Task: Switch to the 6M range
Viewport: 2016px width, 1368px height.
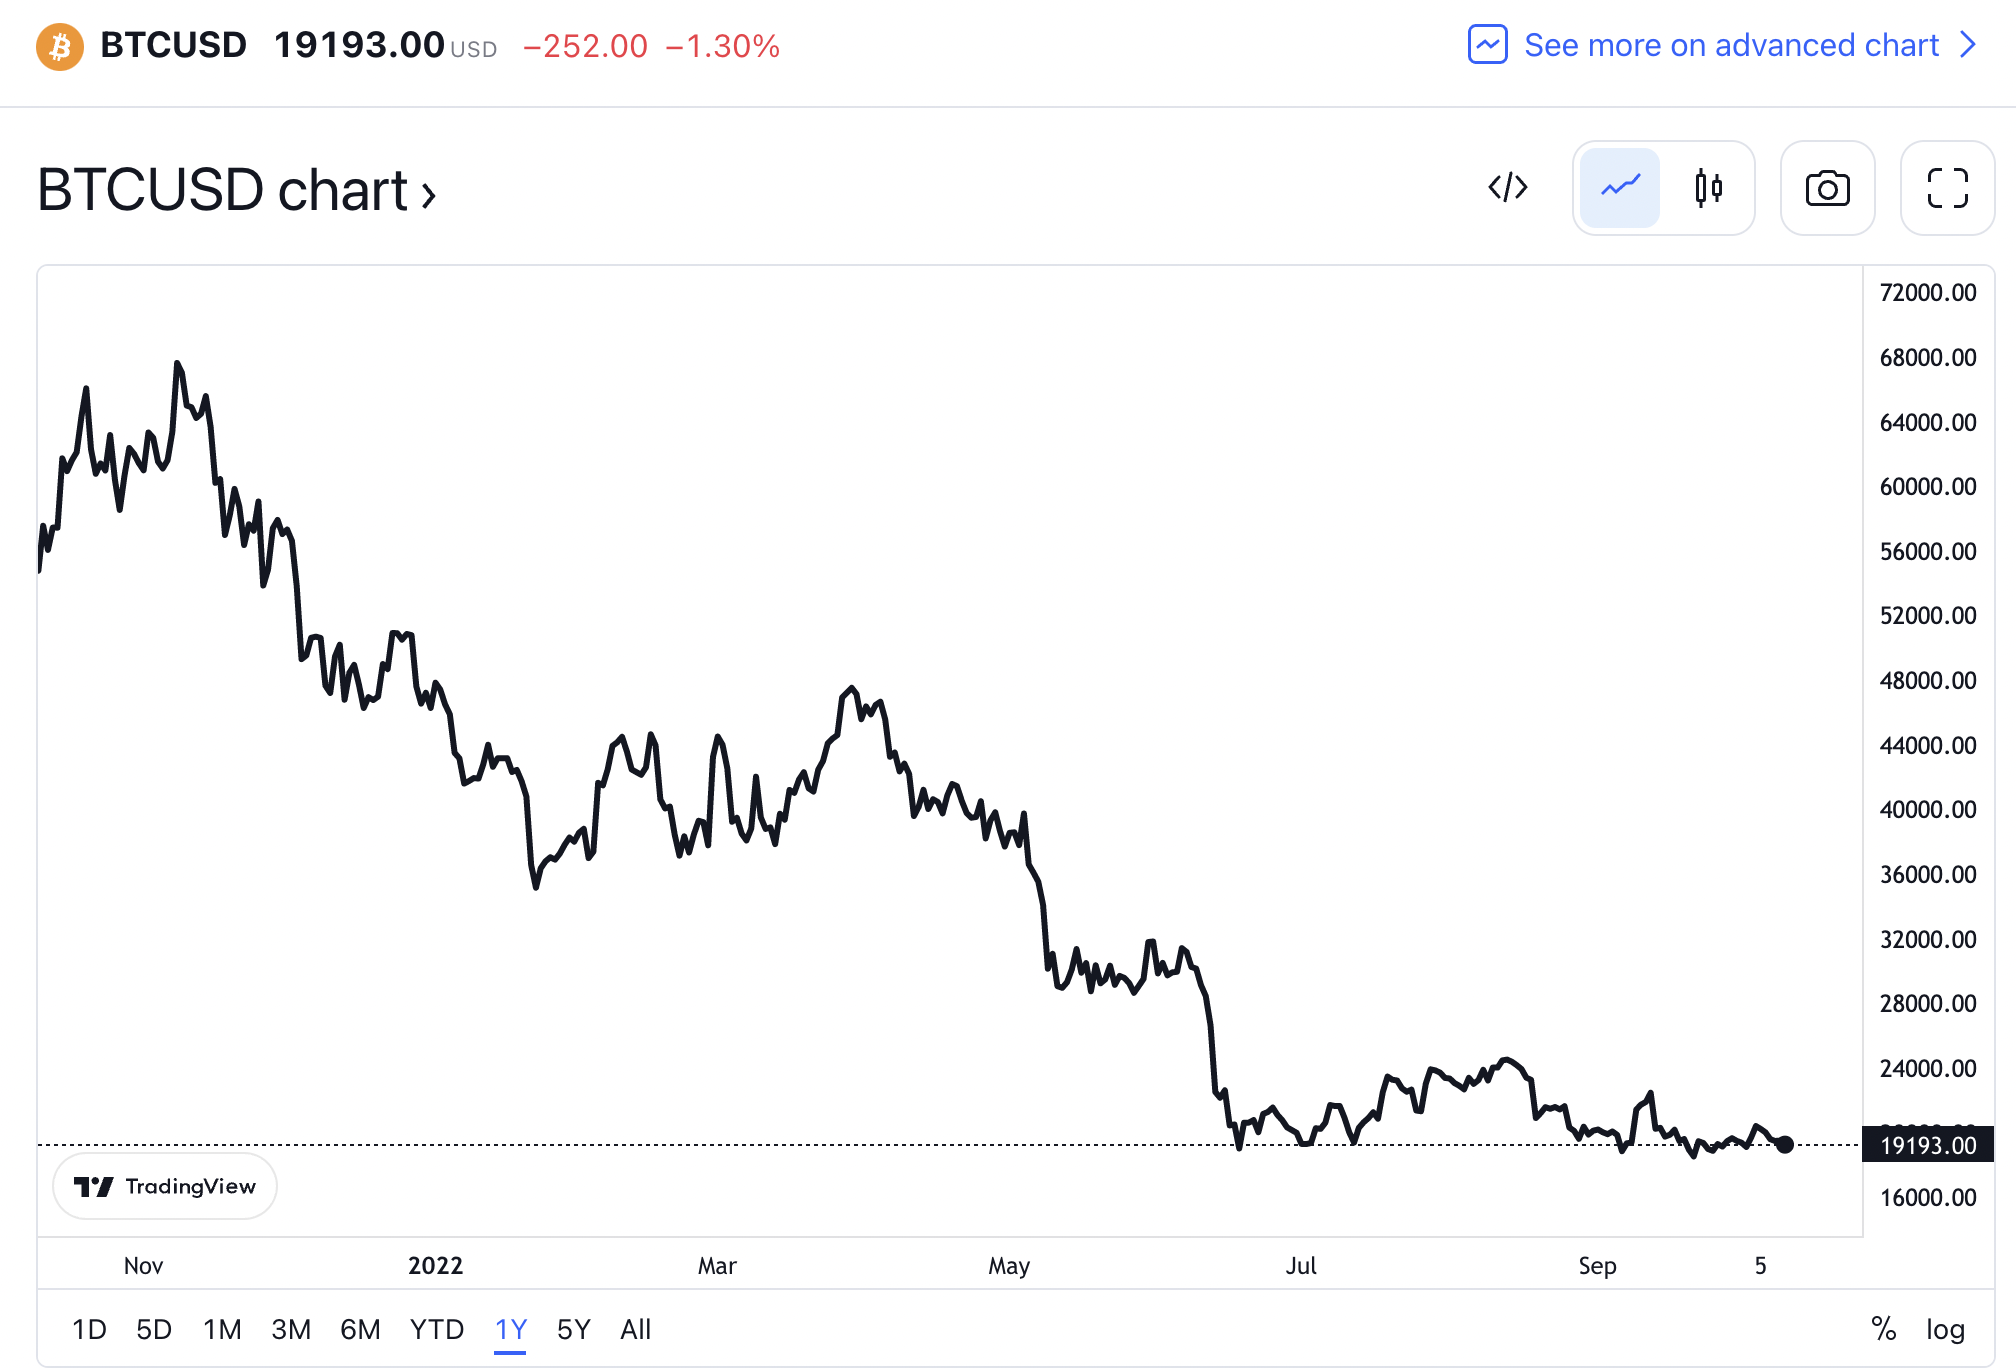Action: point(360,1329)
